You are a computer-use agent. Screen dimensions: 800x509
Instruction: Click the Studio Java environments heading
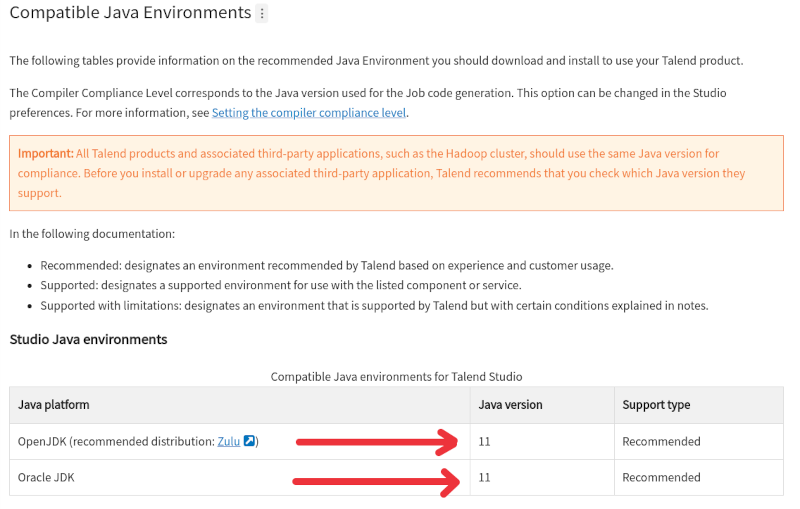click(x=88, y=340)
